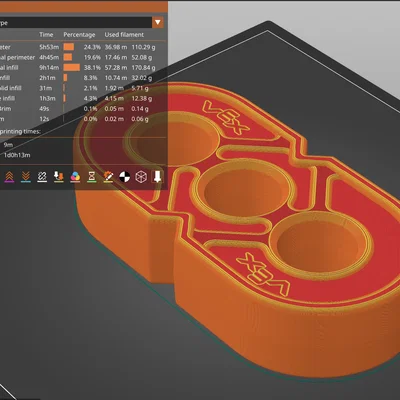Toggle Tool changes arrows icon
Image resolution: width=400 pixels, height=400 pixels.
pos(59,177)
